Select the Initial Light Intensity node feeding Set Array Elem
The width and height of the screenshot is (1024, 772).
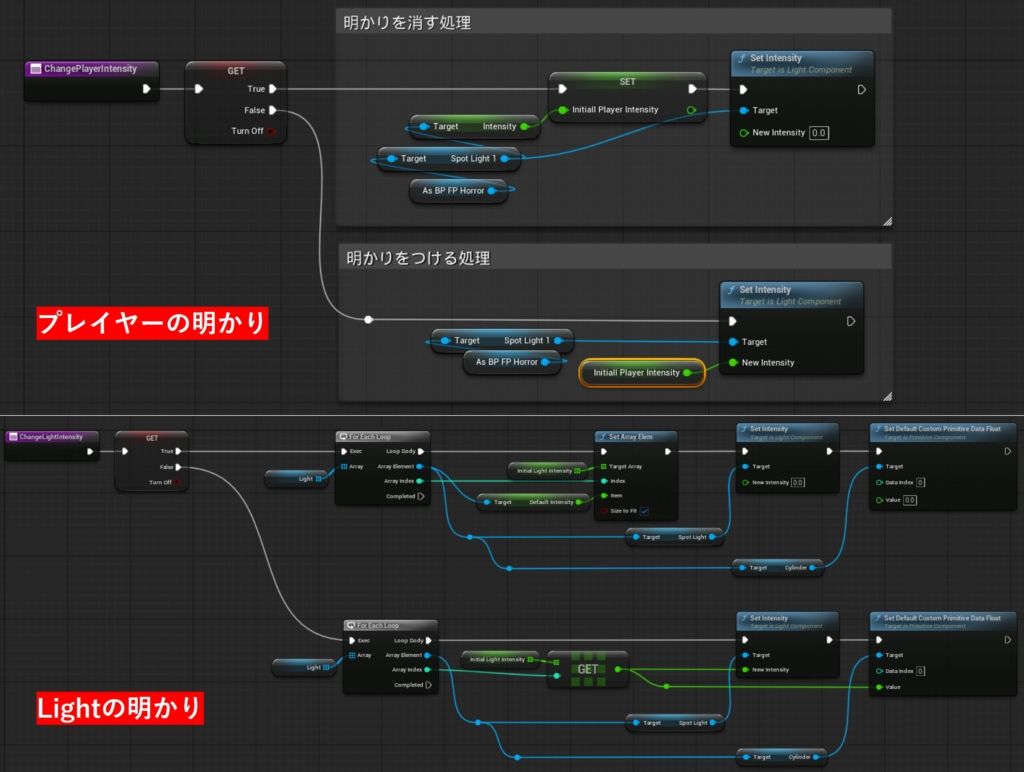pyautogui.click(x=548, y=470)
